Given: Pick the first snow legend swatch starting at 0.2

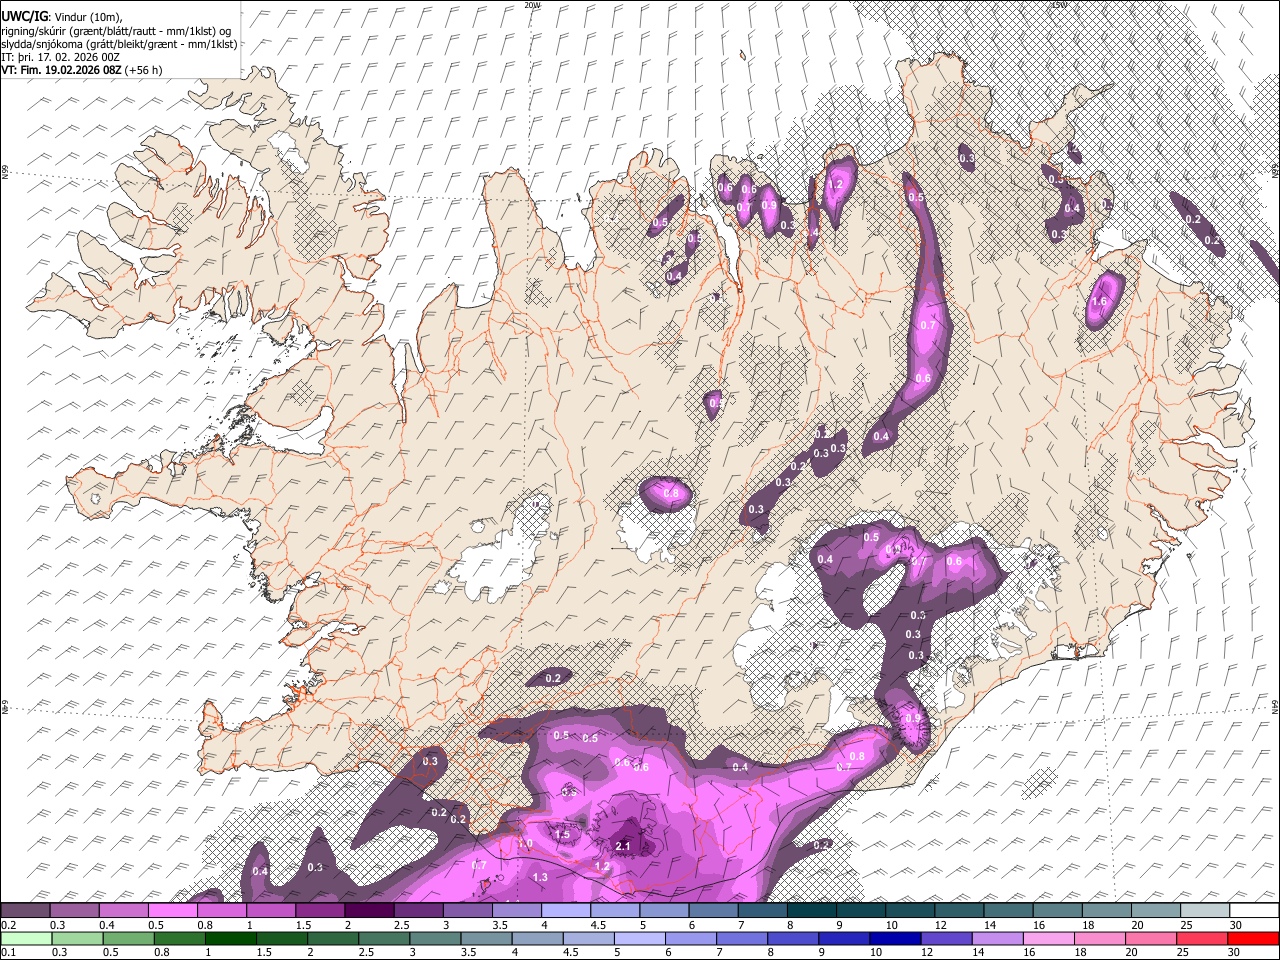Looking at the screenshot, I should point(26,911).
